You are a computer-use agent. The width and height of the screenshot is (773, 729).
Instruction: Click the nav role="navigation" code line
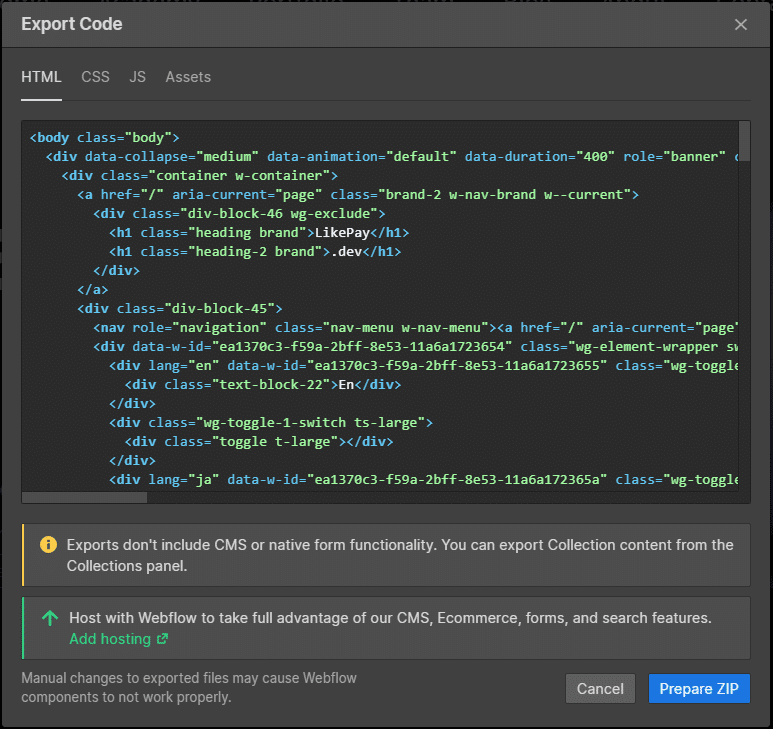416,328
